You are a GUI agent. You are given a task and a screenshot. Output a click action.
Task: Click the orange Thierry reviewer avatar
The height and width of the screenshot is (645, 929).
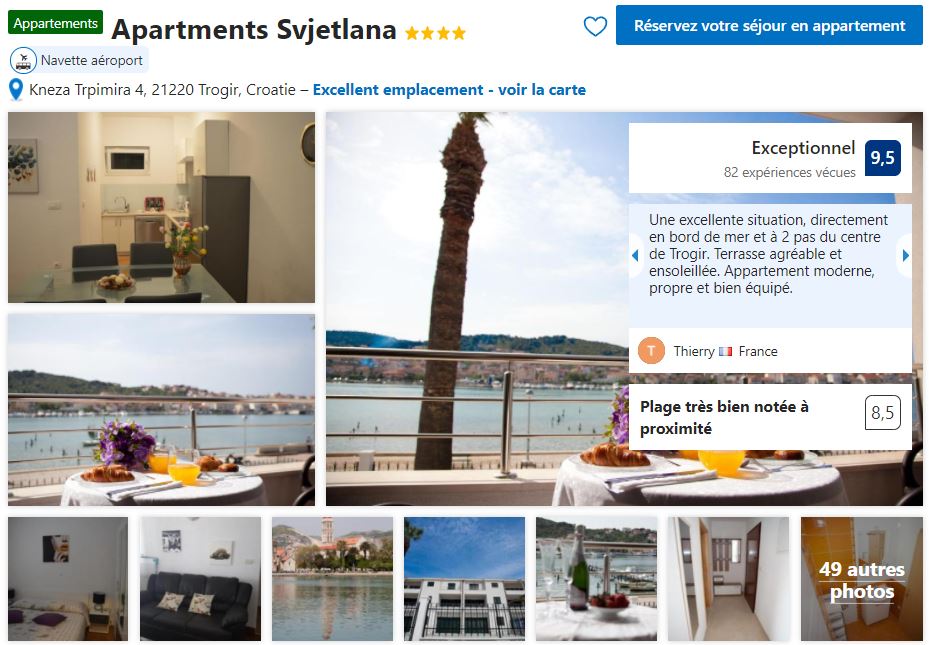(651, 351)
